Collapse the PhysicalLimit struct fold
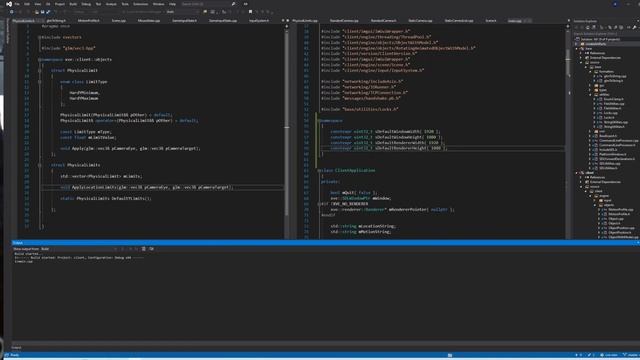 pos(40,70)
